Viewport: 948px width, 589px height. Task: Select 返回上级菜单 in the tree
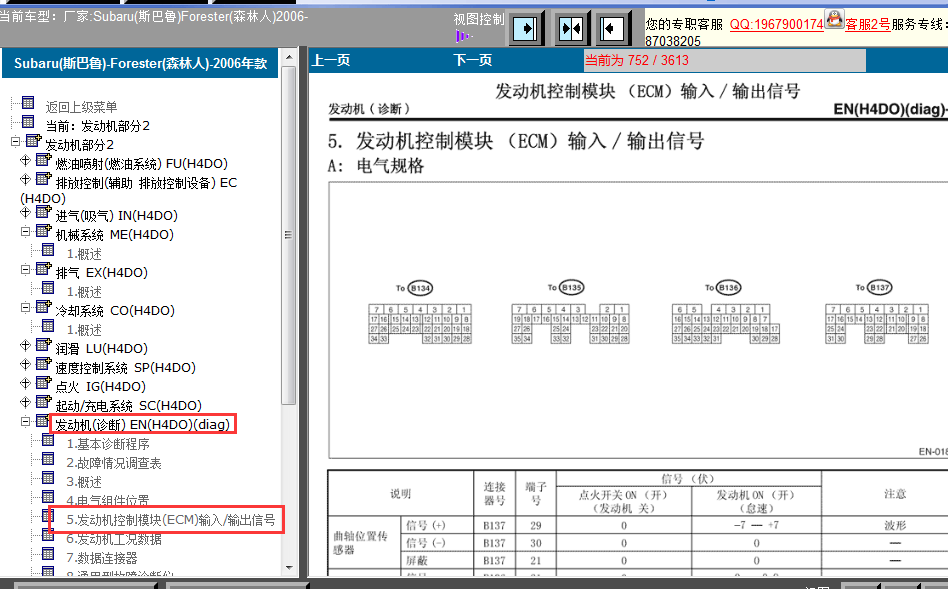click(x=81, y=107)
